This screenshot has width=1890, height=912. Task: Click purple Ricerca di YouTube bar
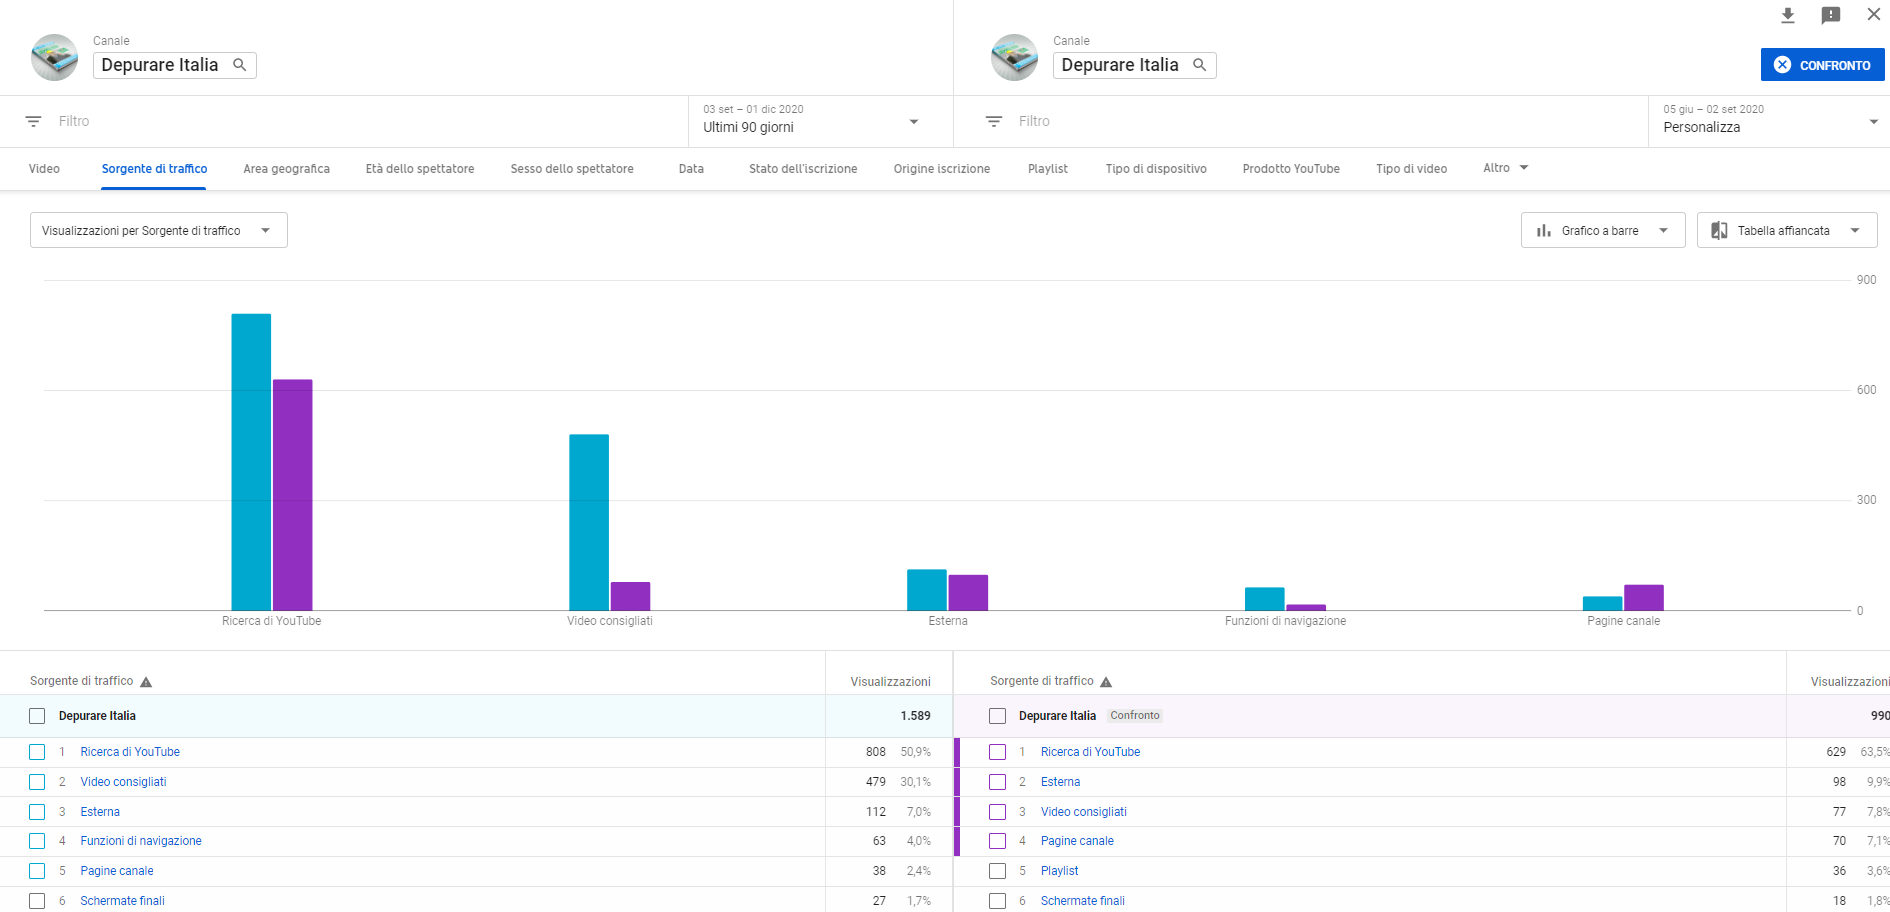point(292,495)
